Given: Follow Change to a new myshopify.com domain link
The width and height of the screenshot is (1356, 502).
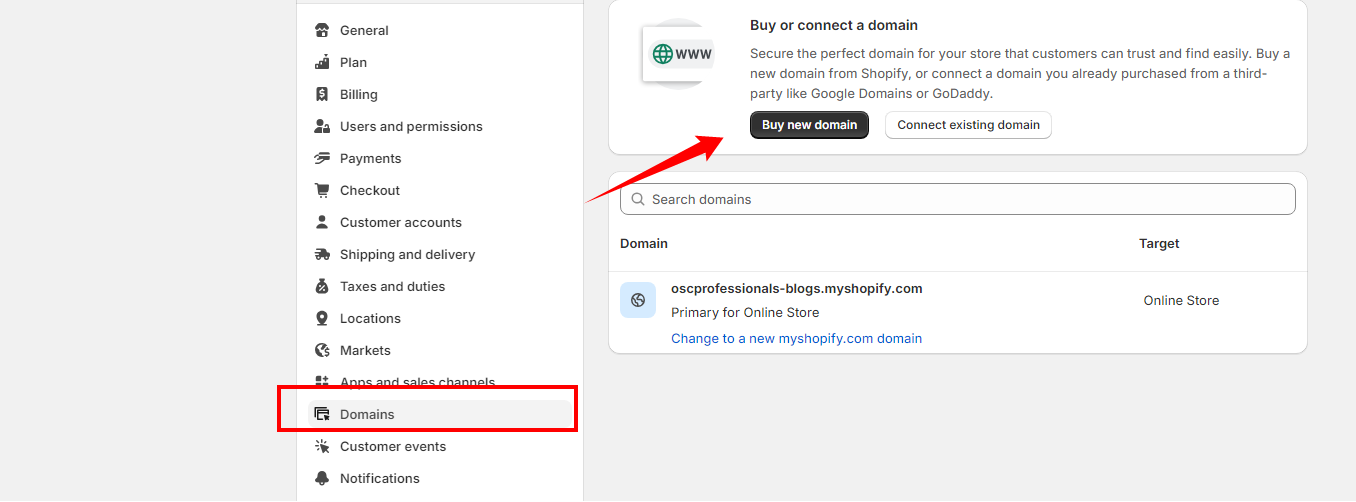Looking at the screenshot, I should [796, 338].
